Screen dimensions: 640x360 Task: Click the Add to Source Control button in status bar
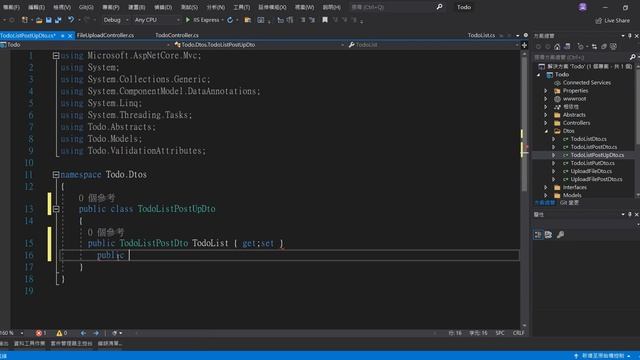point(602,356)
